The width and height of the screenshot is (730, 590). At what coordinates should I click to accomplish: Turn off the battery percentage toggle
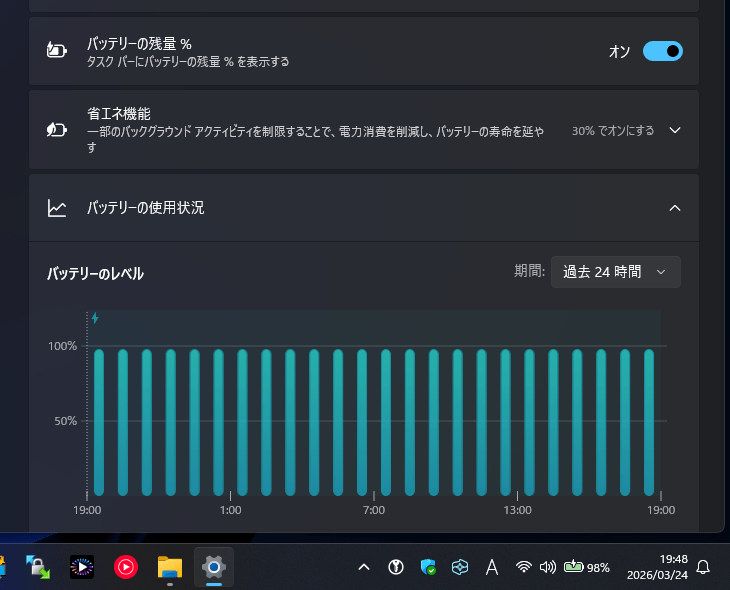click(x=662, y=51)
